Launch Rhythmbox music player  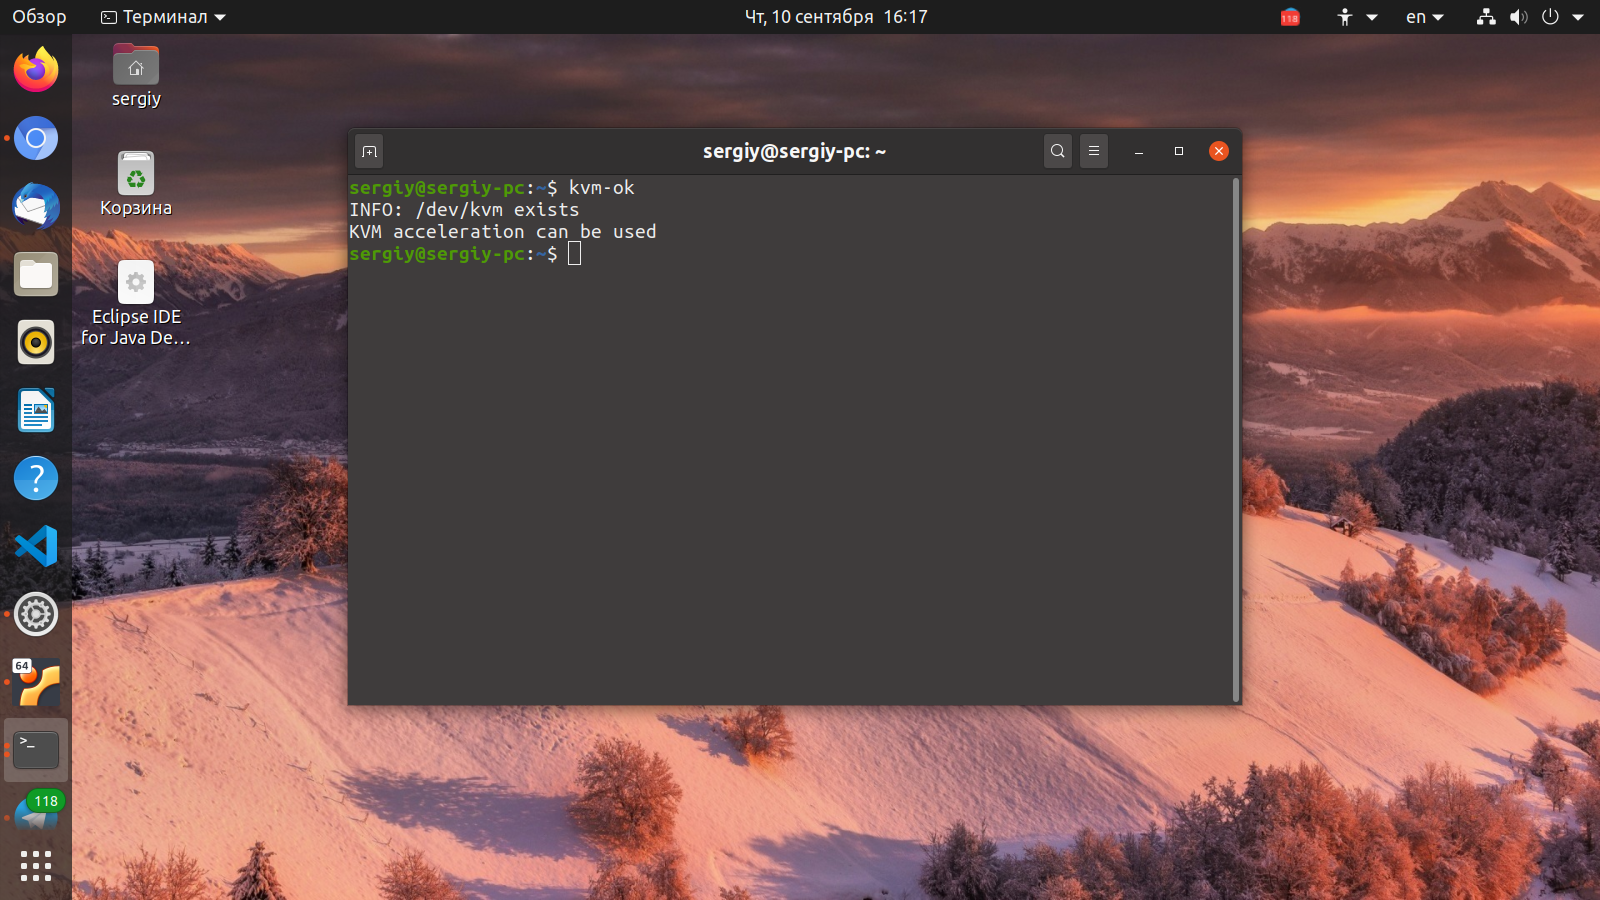click(36, 342)
